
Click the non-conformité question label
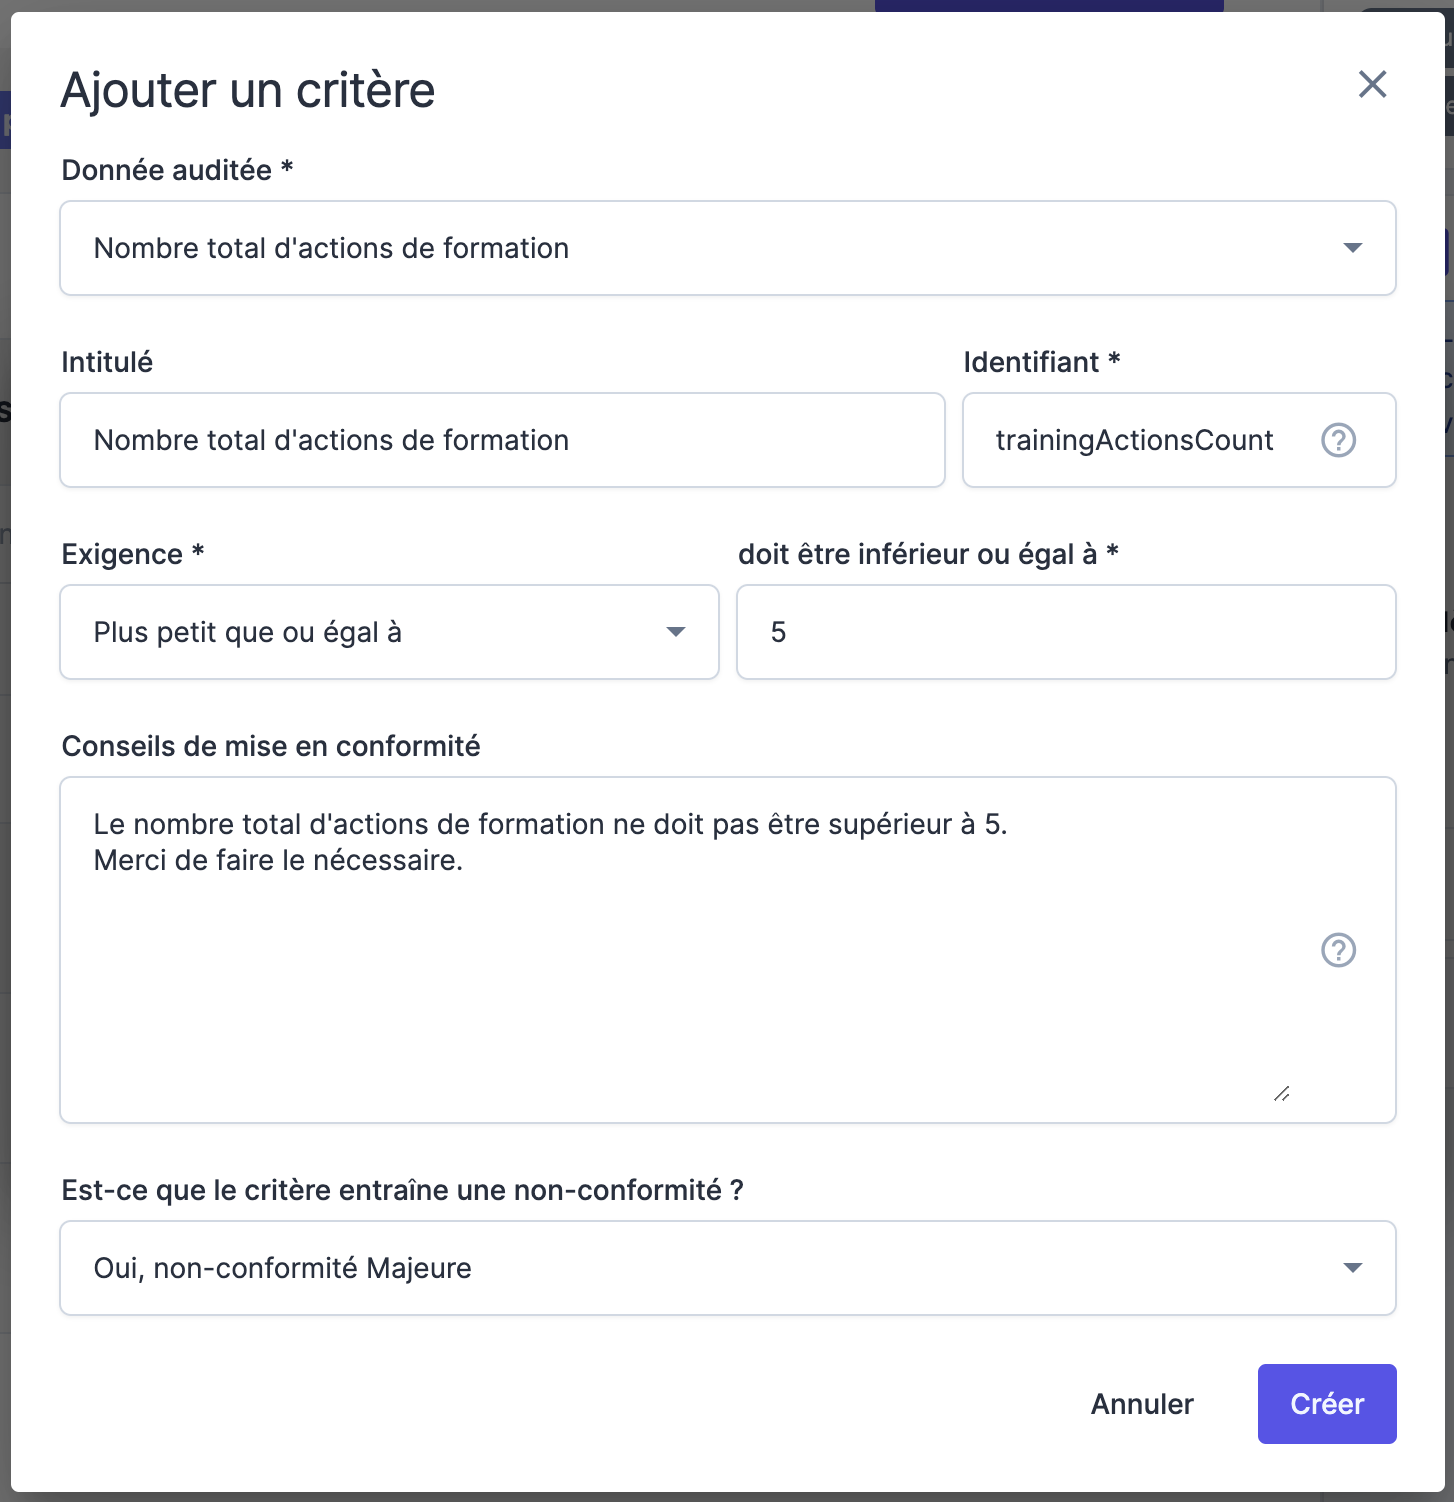click(402, 1190)
